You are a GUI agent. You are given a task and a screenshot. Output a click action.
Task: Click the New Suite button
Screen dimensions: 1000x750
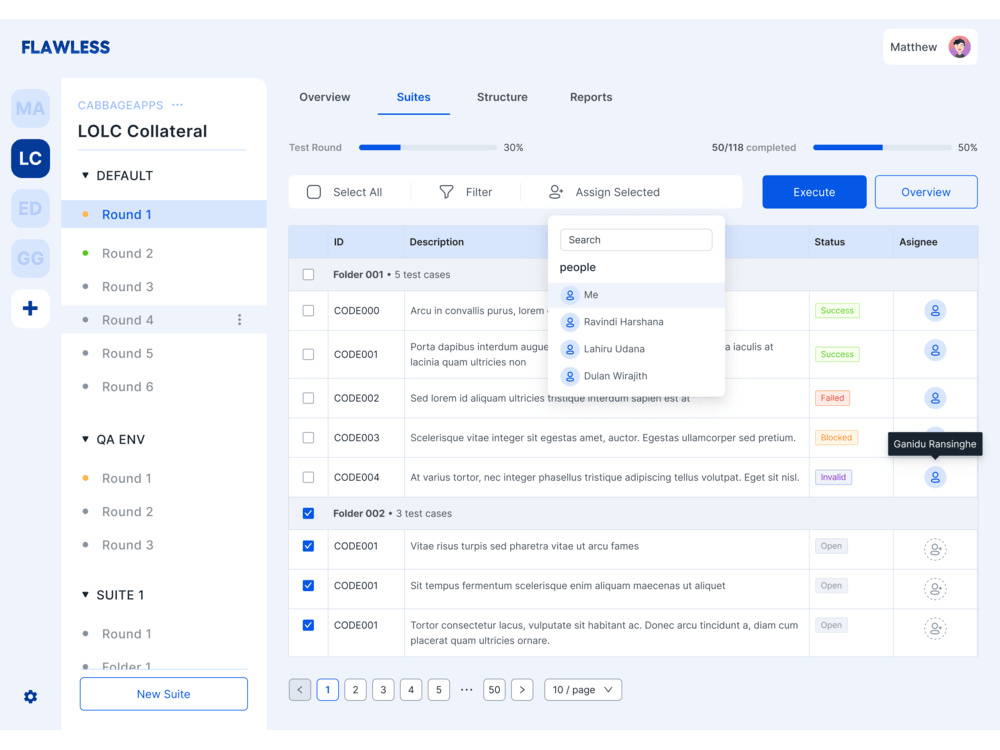tap(163, 694)
